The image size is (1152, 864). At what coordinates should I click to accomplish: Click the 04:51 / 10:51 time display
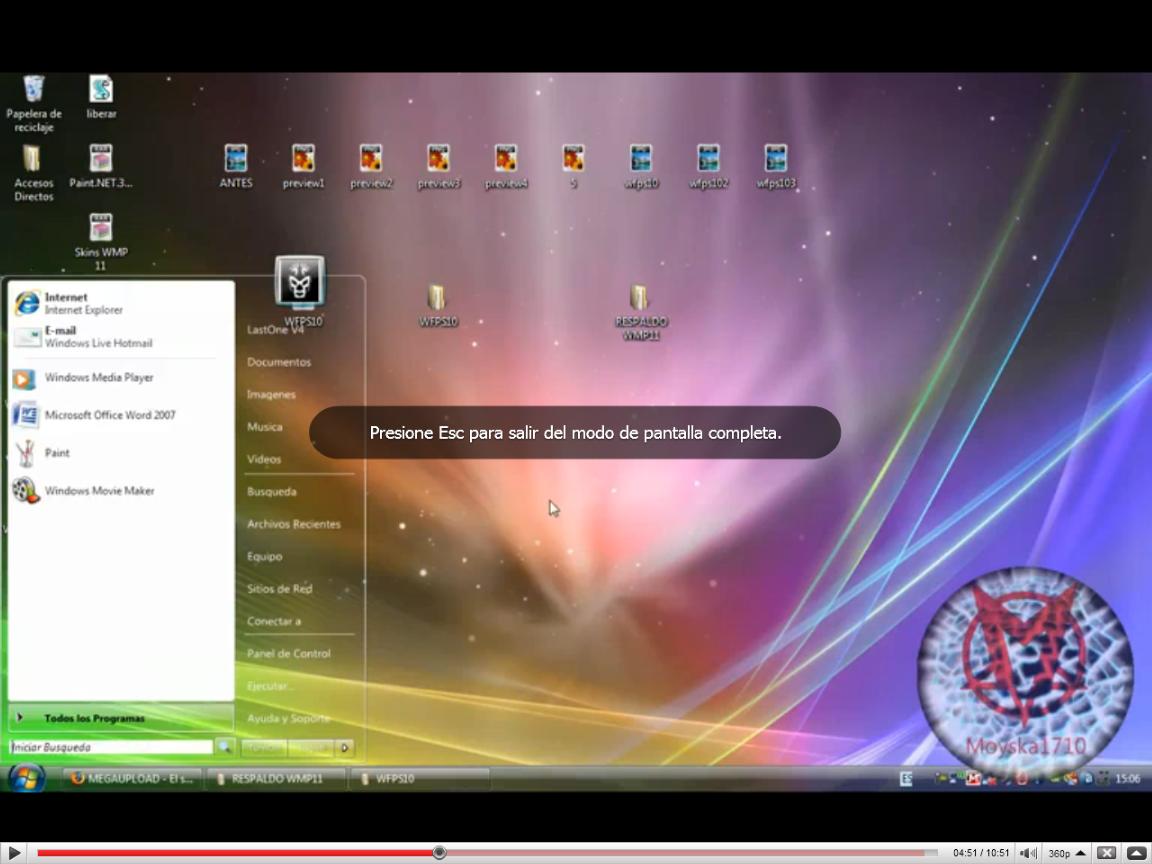981,853
